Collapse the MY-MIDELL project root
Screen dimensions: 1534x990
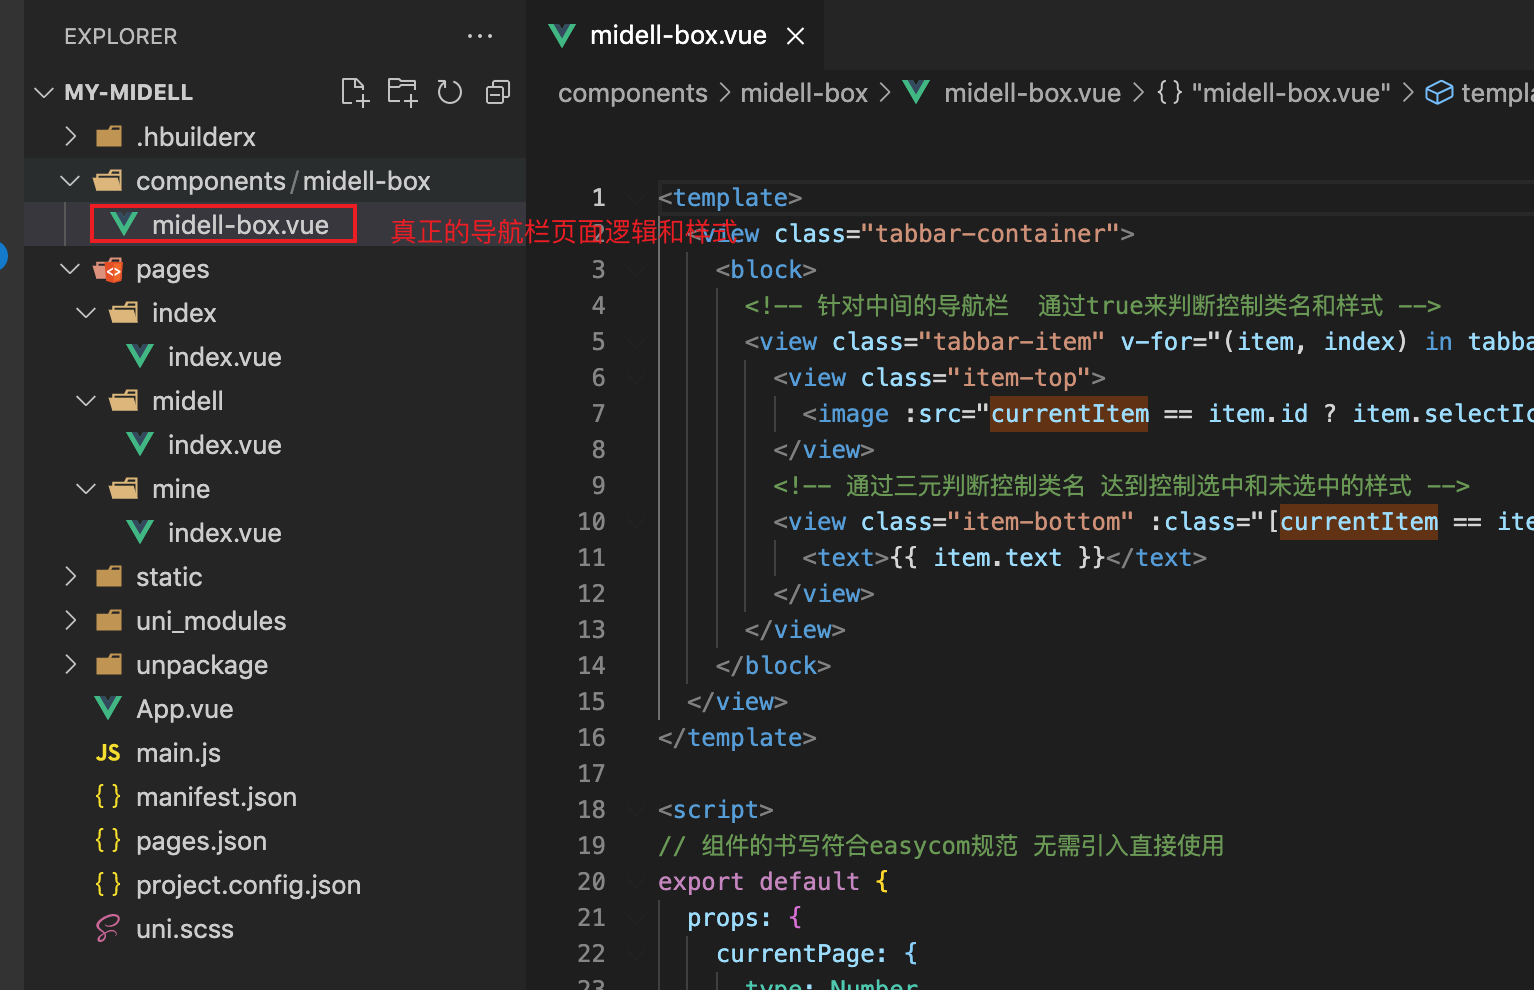click(x=44, y=92)
